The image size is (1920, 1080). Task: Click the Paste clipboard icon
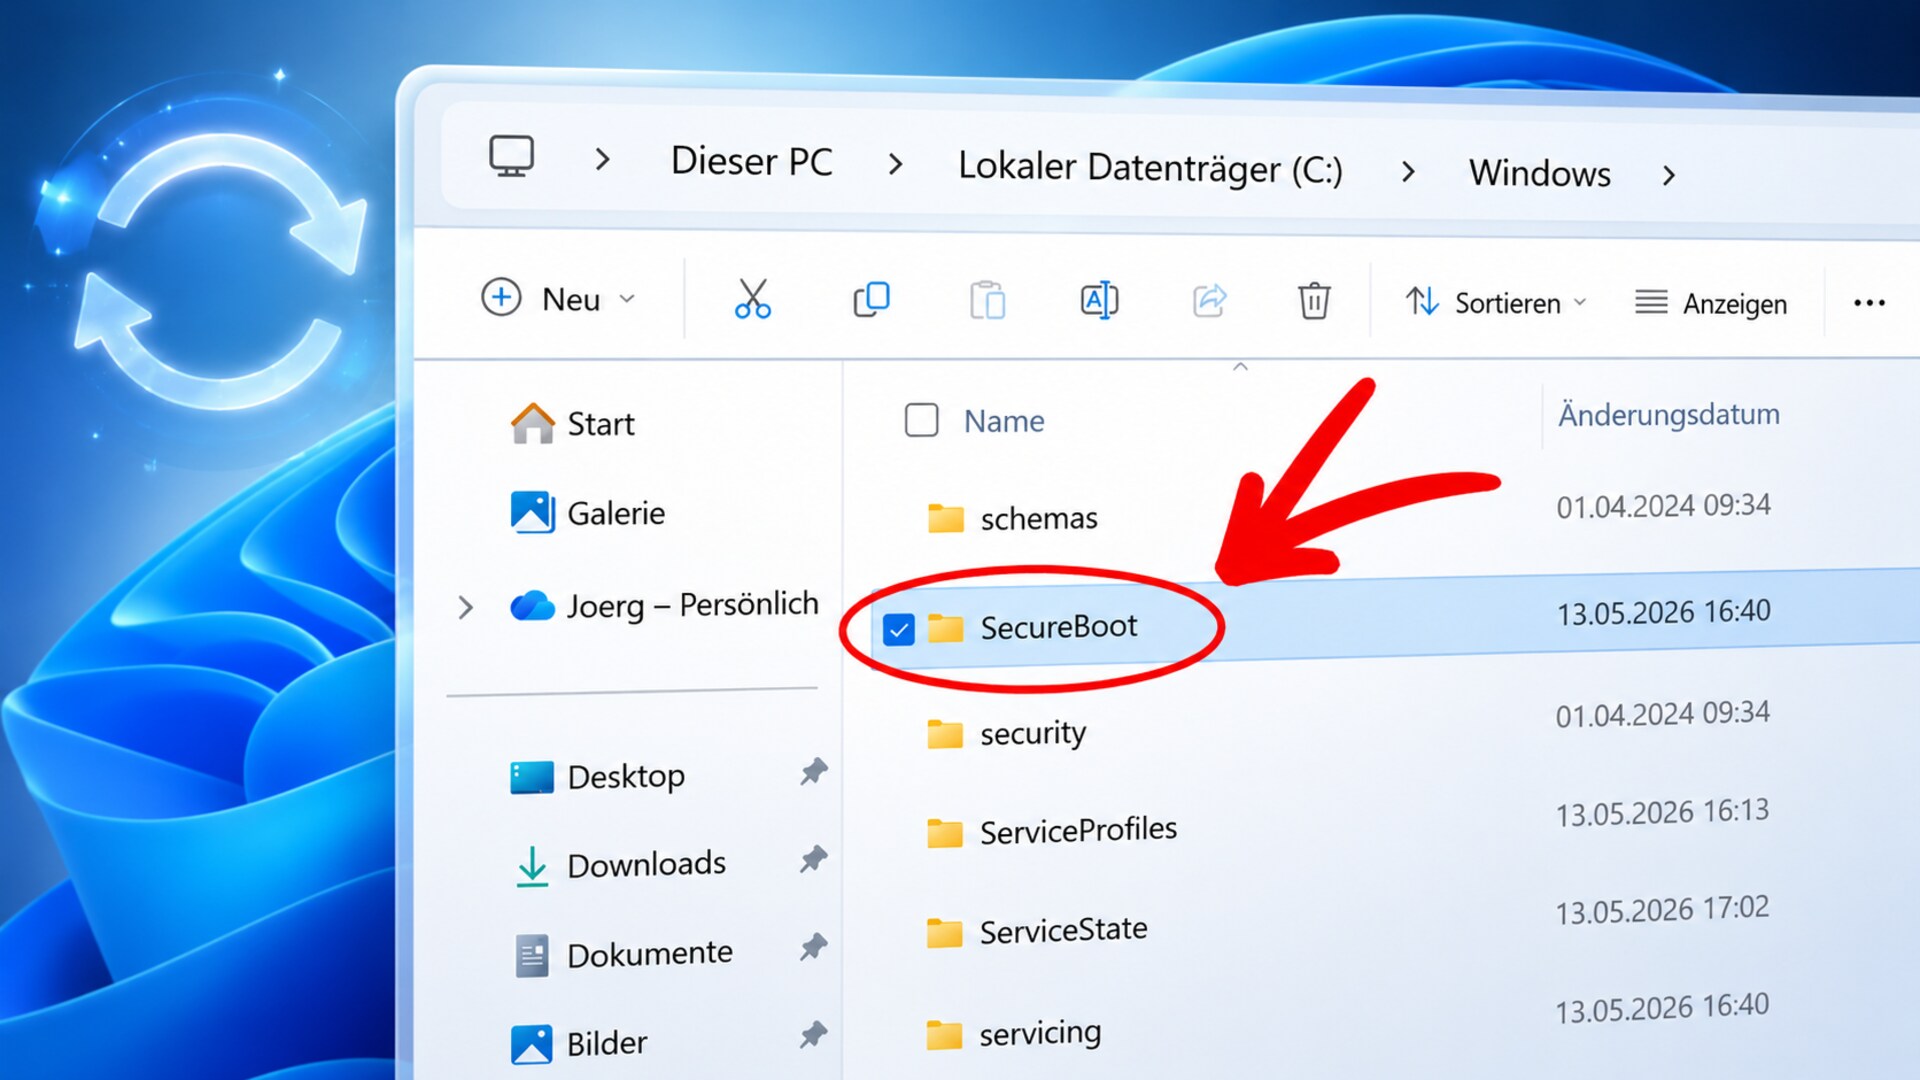coord(987,300)
